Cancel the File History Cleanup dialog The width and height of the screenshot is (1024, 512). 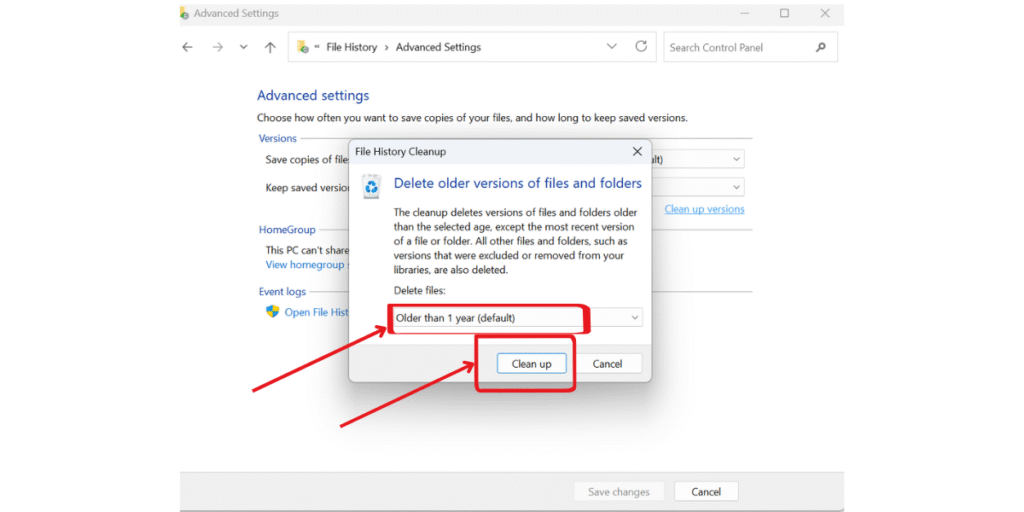[x=607, y=364]
